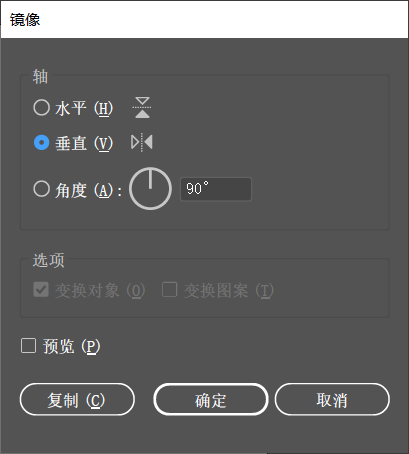Select the 水平 (H) radio button
The width and height of the screenshot is (409, 454).
click(x=42, y=108)
